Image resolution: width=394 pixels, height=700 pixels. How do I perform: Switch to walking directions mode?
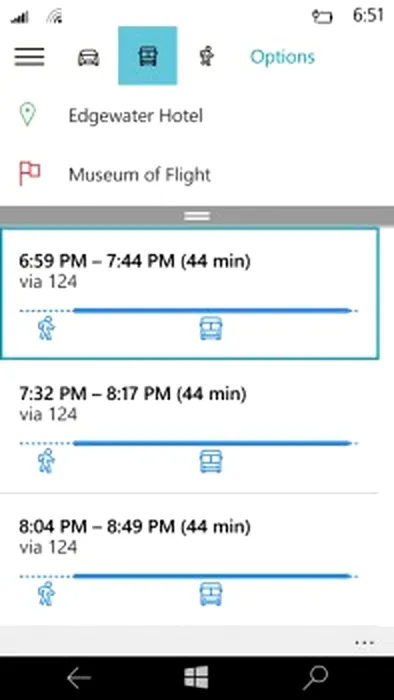pyautogui.click(x=206, y=57)
